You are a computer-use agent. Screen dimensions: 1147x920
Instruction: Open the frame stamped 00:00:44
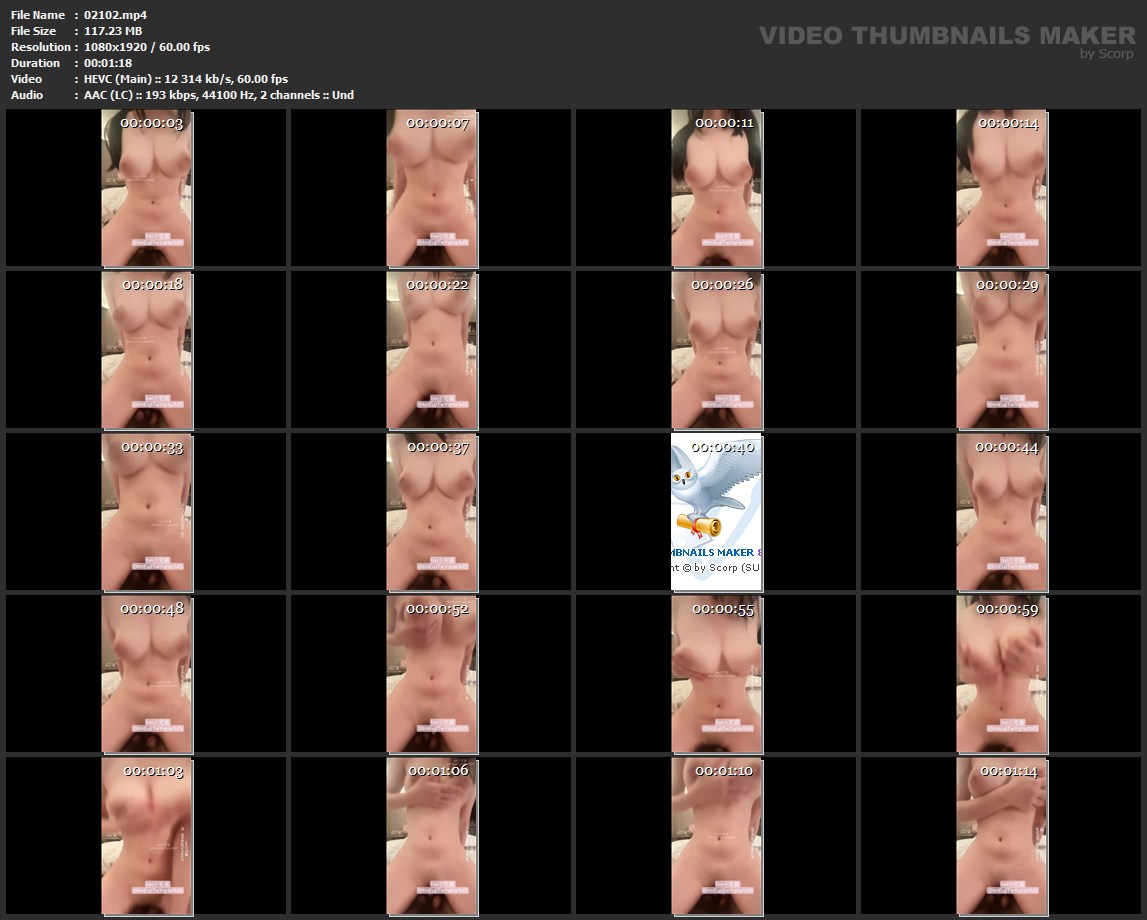click(x=1001, y=511)
